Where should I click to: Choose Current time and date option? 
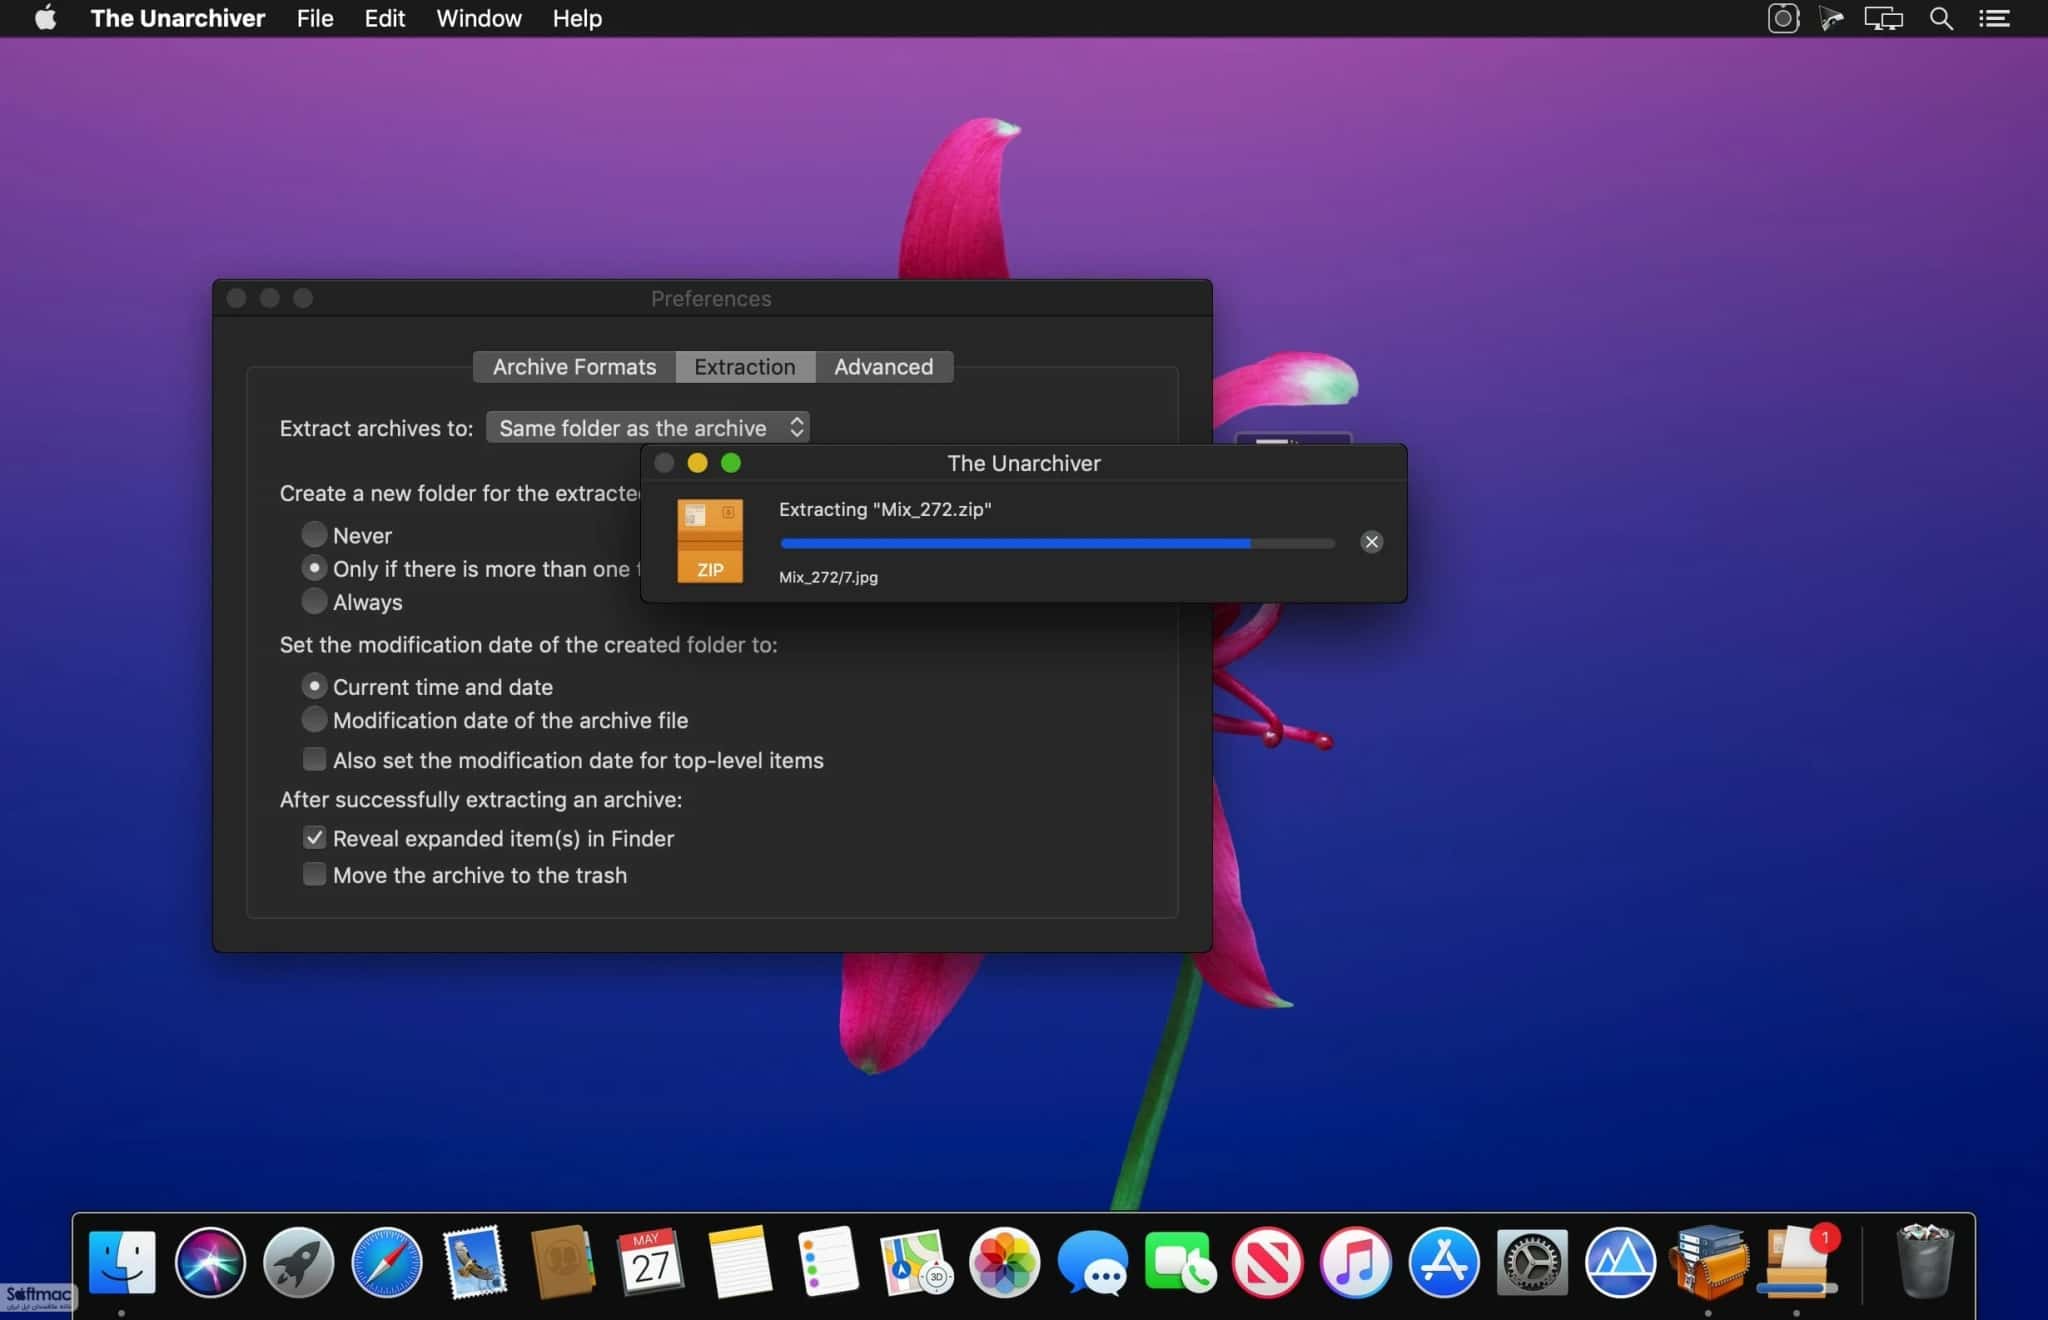click(314, 686)
